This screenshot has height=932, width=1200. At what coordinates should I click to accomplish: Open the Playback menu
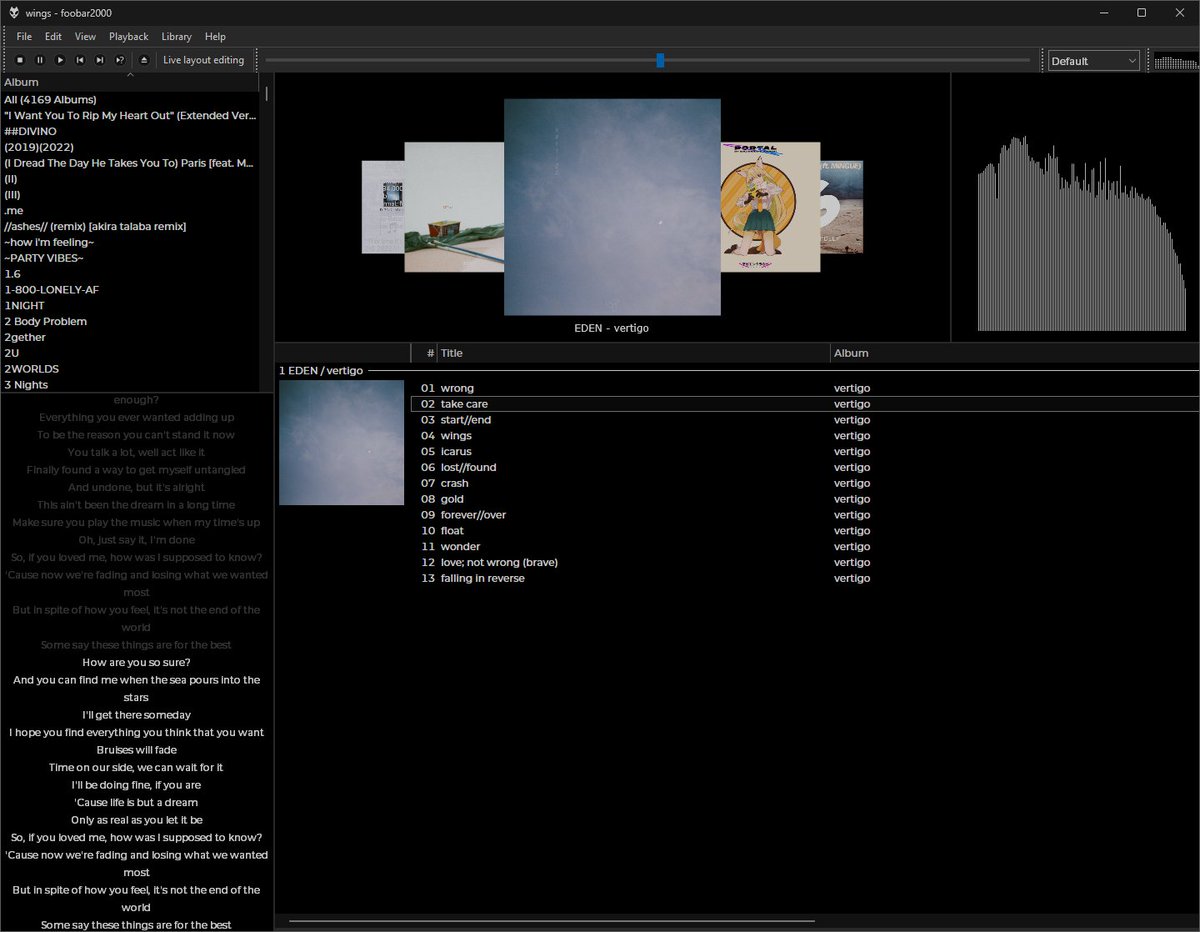[x=129, y=36]
